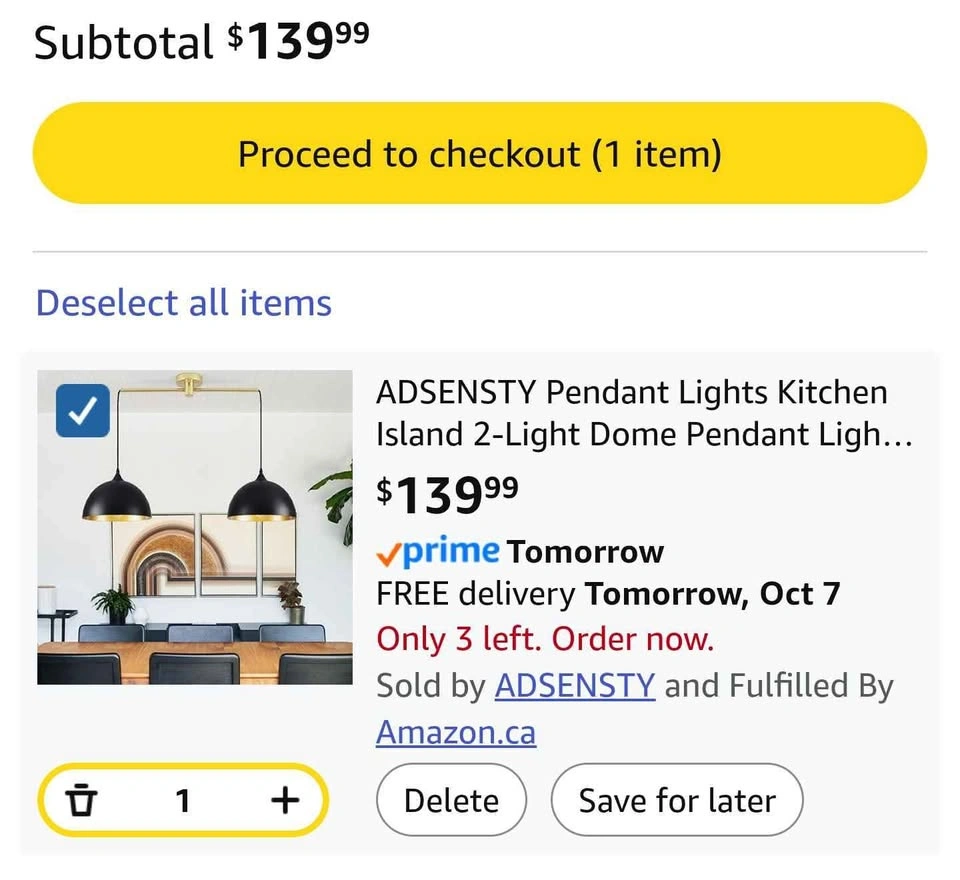Click the bold Tomorrow label beside prime
This screenshot has height=880, width=960.
click(x=585, y=552)
